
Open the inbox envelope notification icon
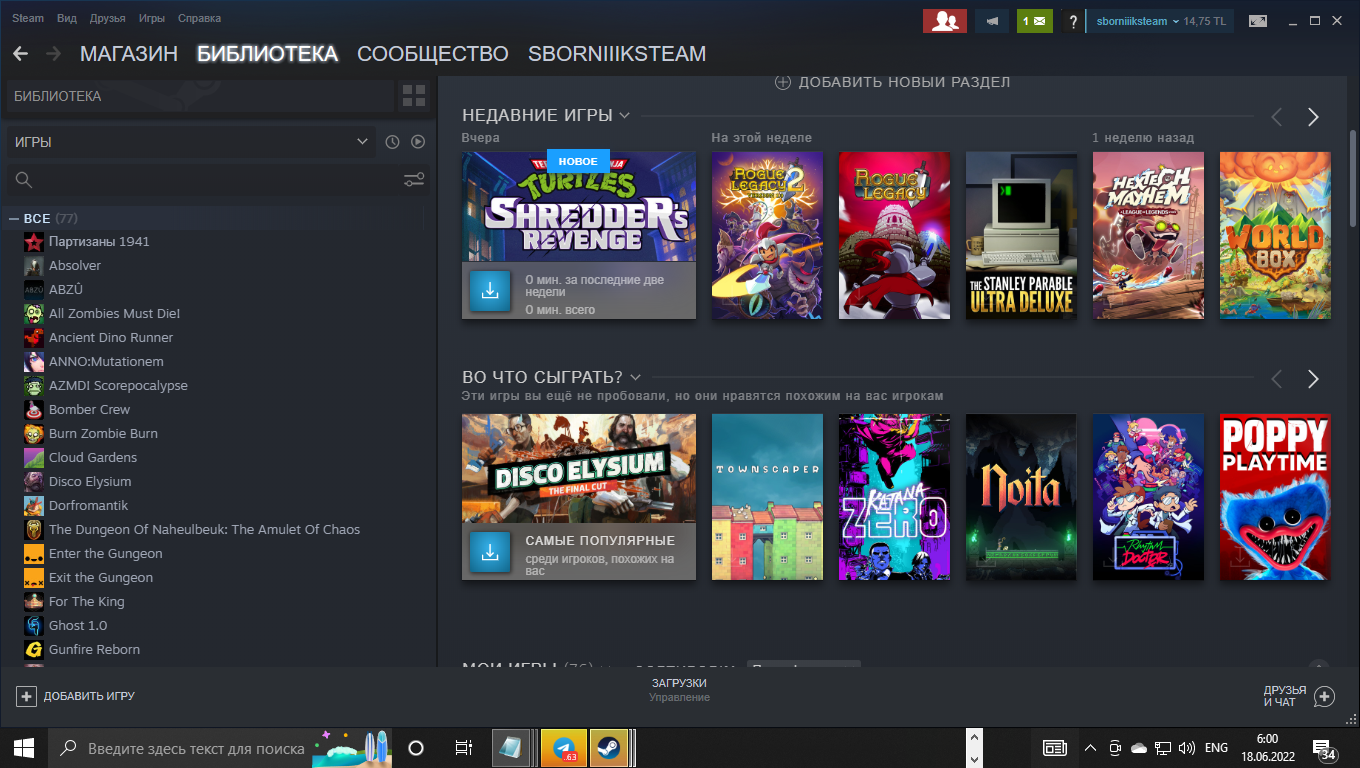click(x=1034, y=21)
